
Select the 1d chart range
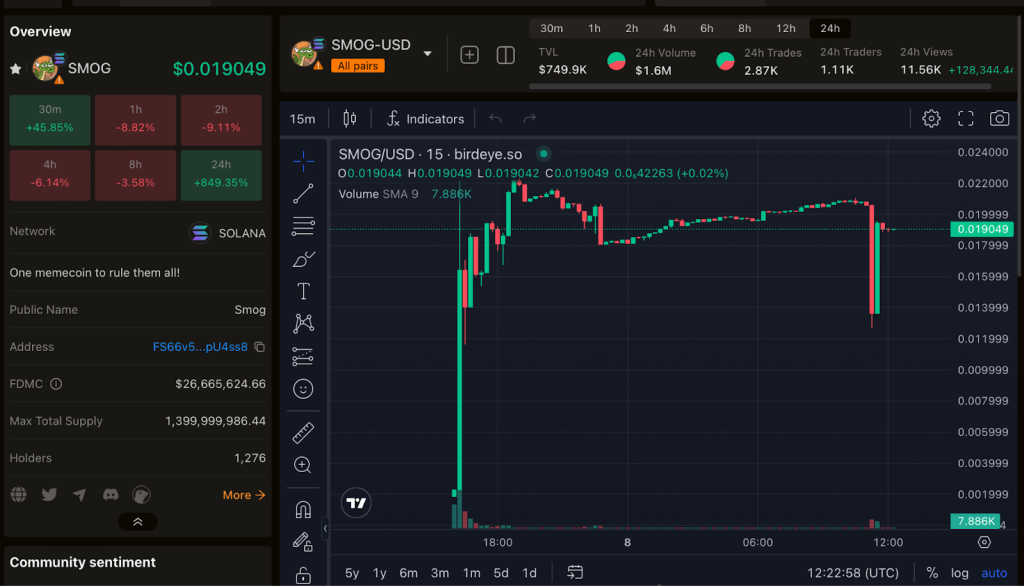[x=529, y=573]
